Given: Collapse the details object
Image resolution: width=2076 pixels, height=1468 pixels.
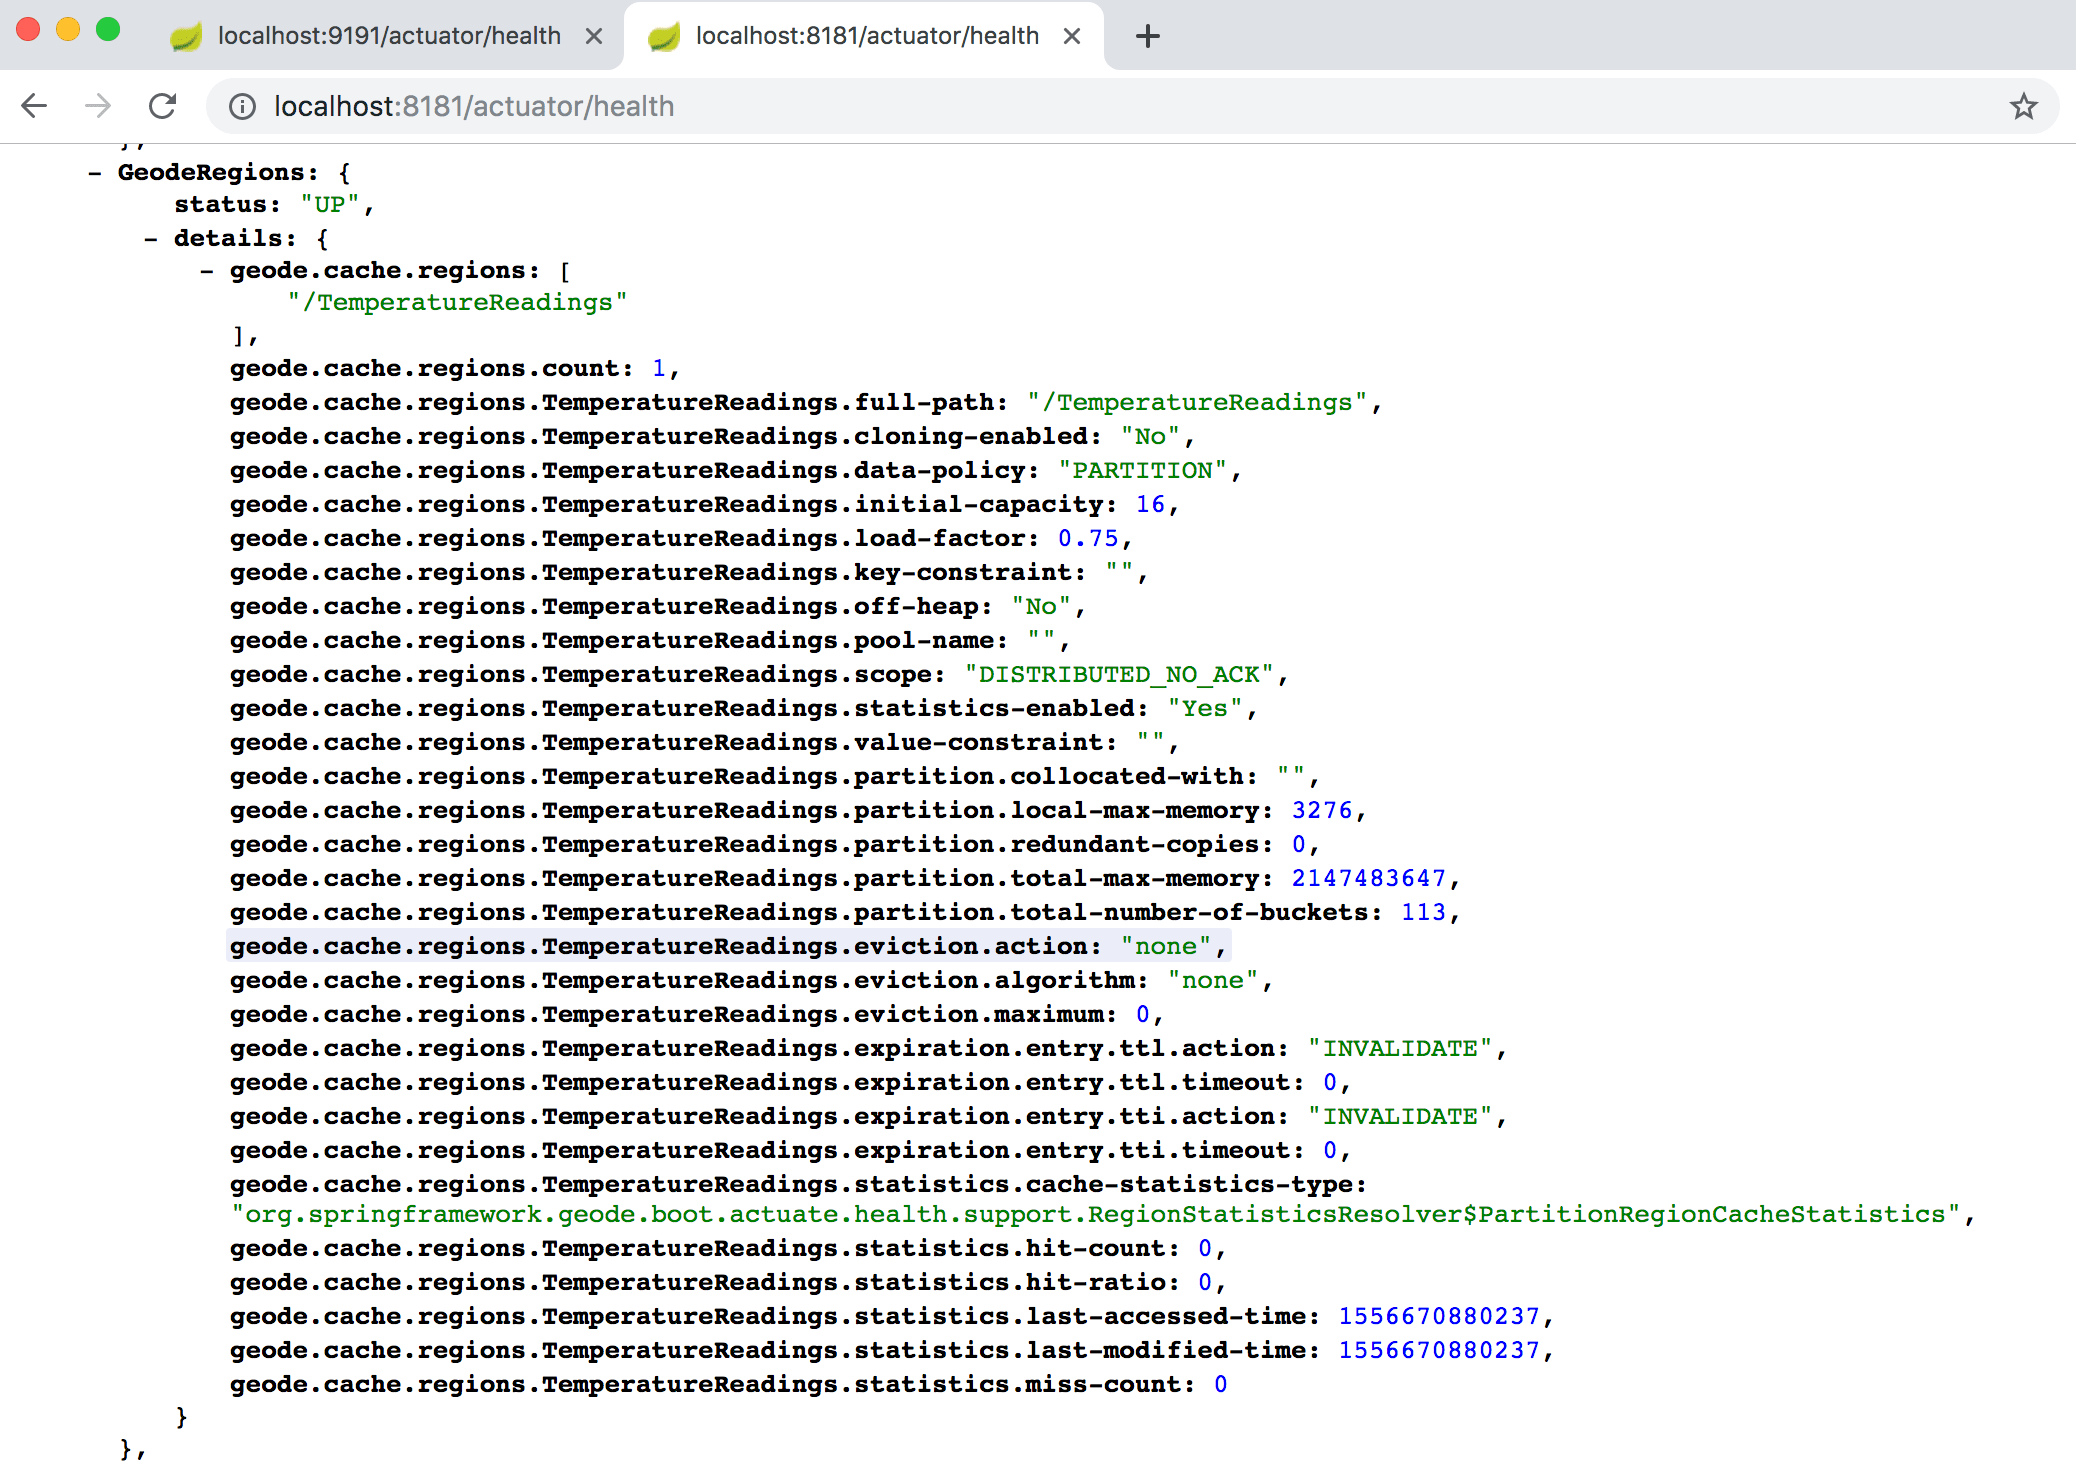Looking at the screenshot, I should [148, 237].
